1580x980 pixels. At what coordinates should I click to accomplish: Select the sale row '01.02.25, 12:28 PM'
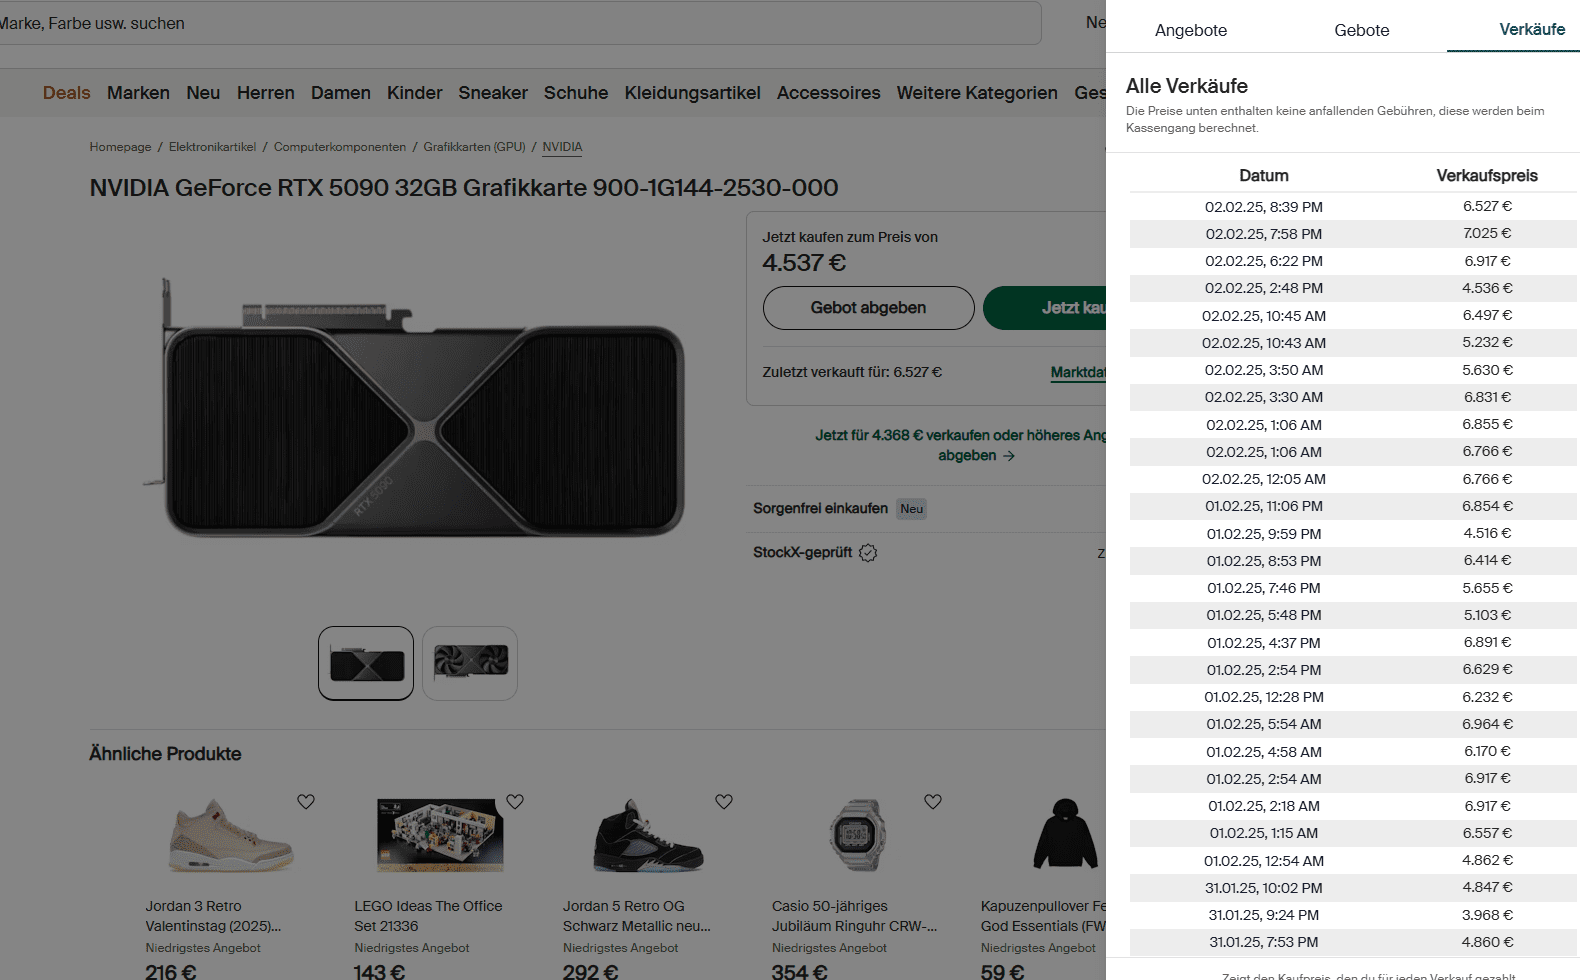click(1353, 697)
